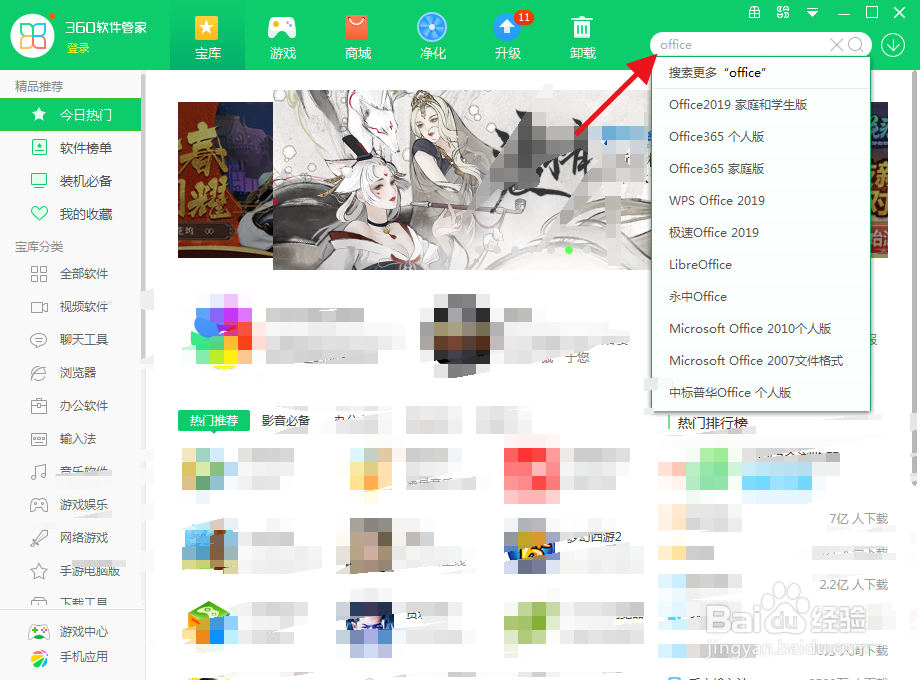Open the 宝库 treasury tab

(x=207, y=37)
